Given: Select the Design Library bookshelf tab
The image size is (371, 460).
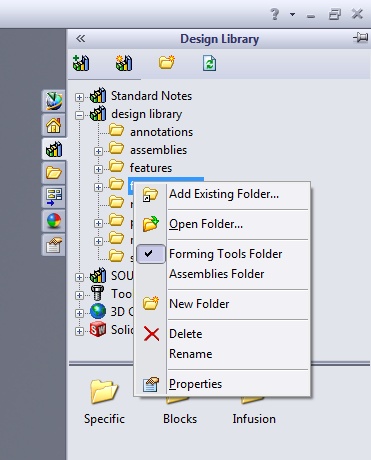Looking at the screenshot, I should (54, 149).
